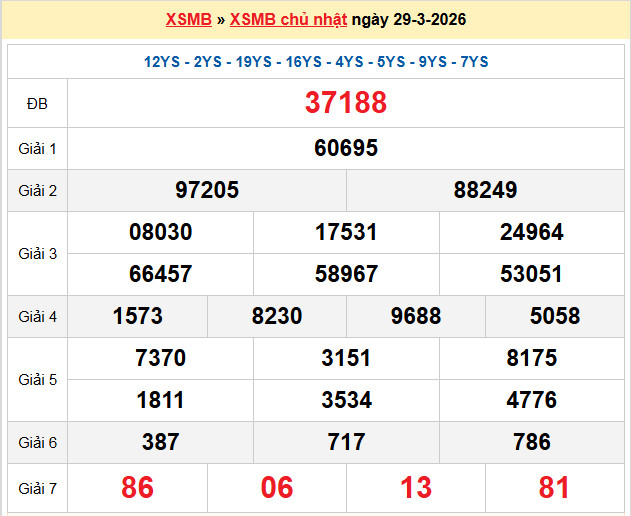Click the Giải 2 number 97205

207,190
